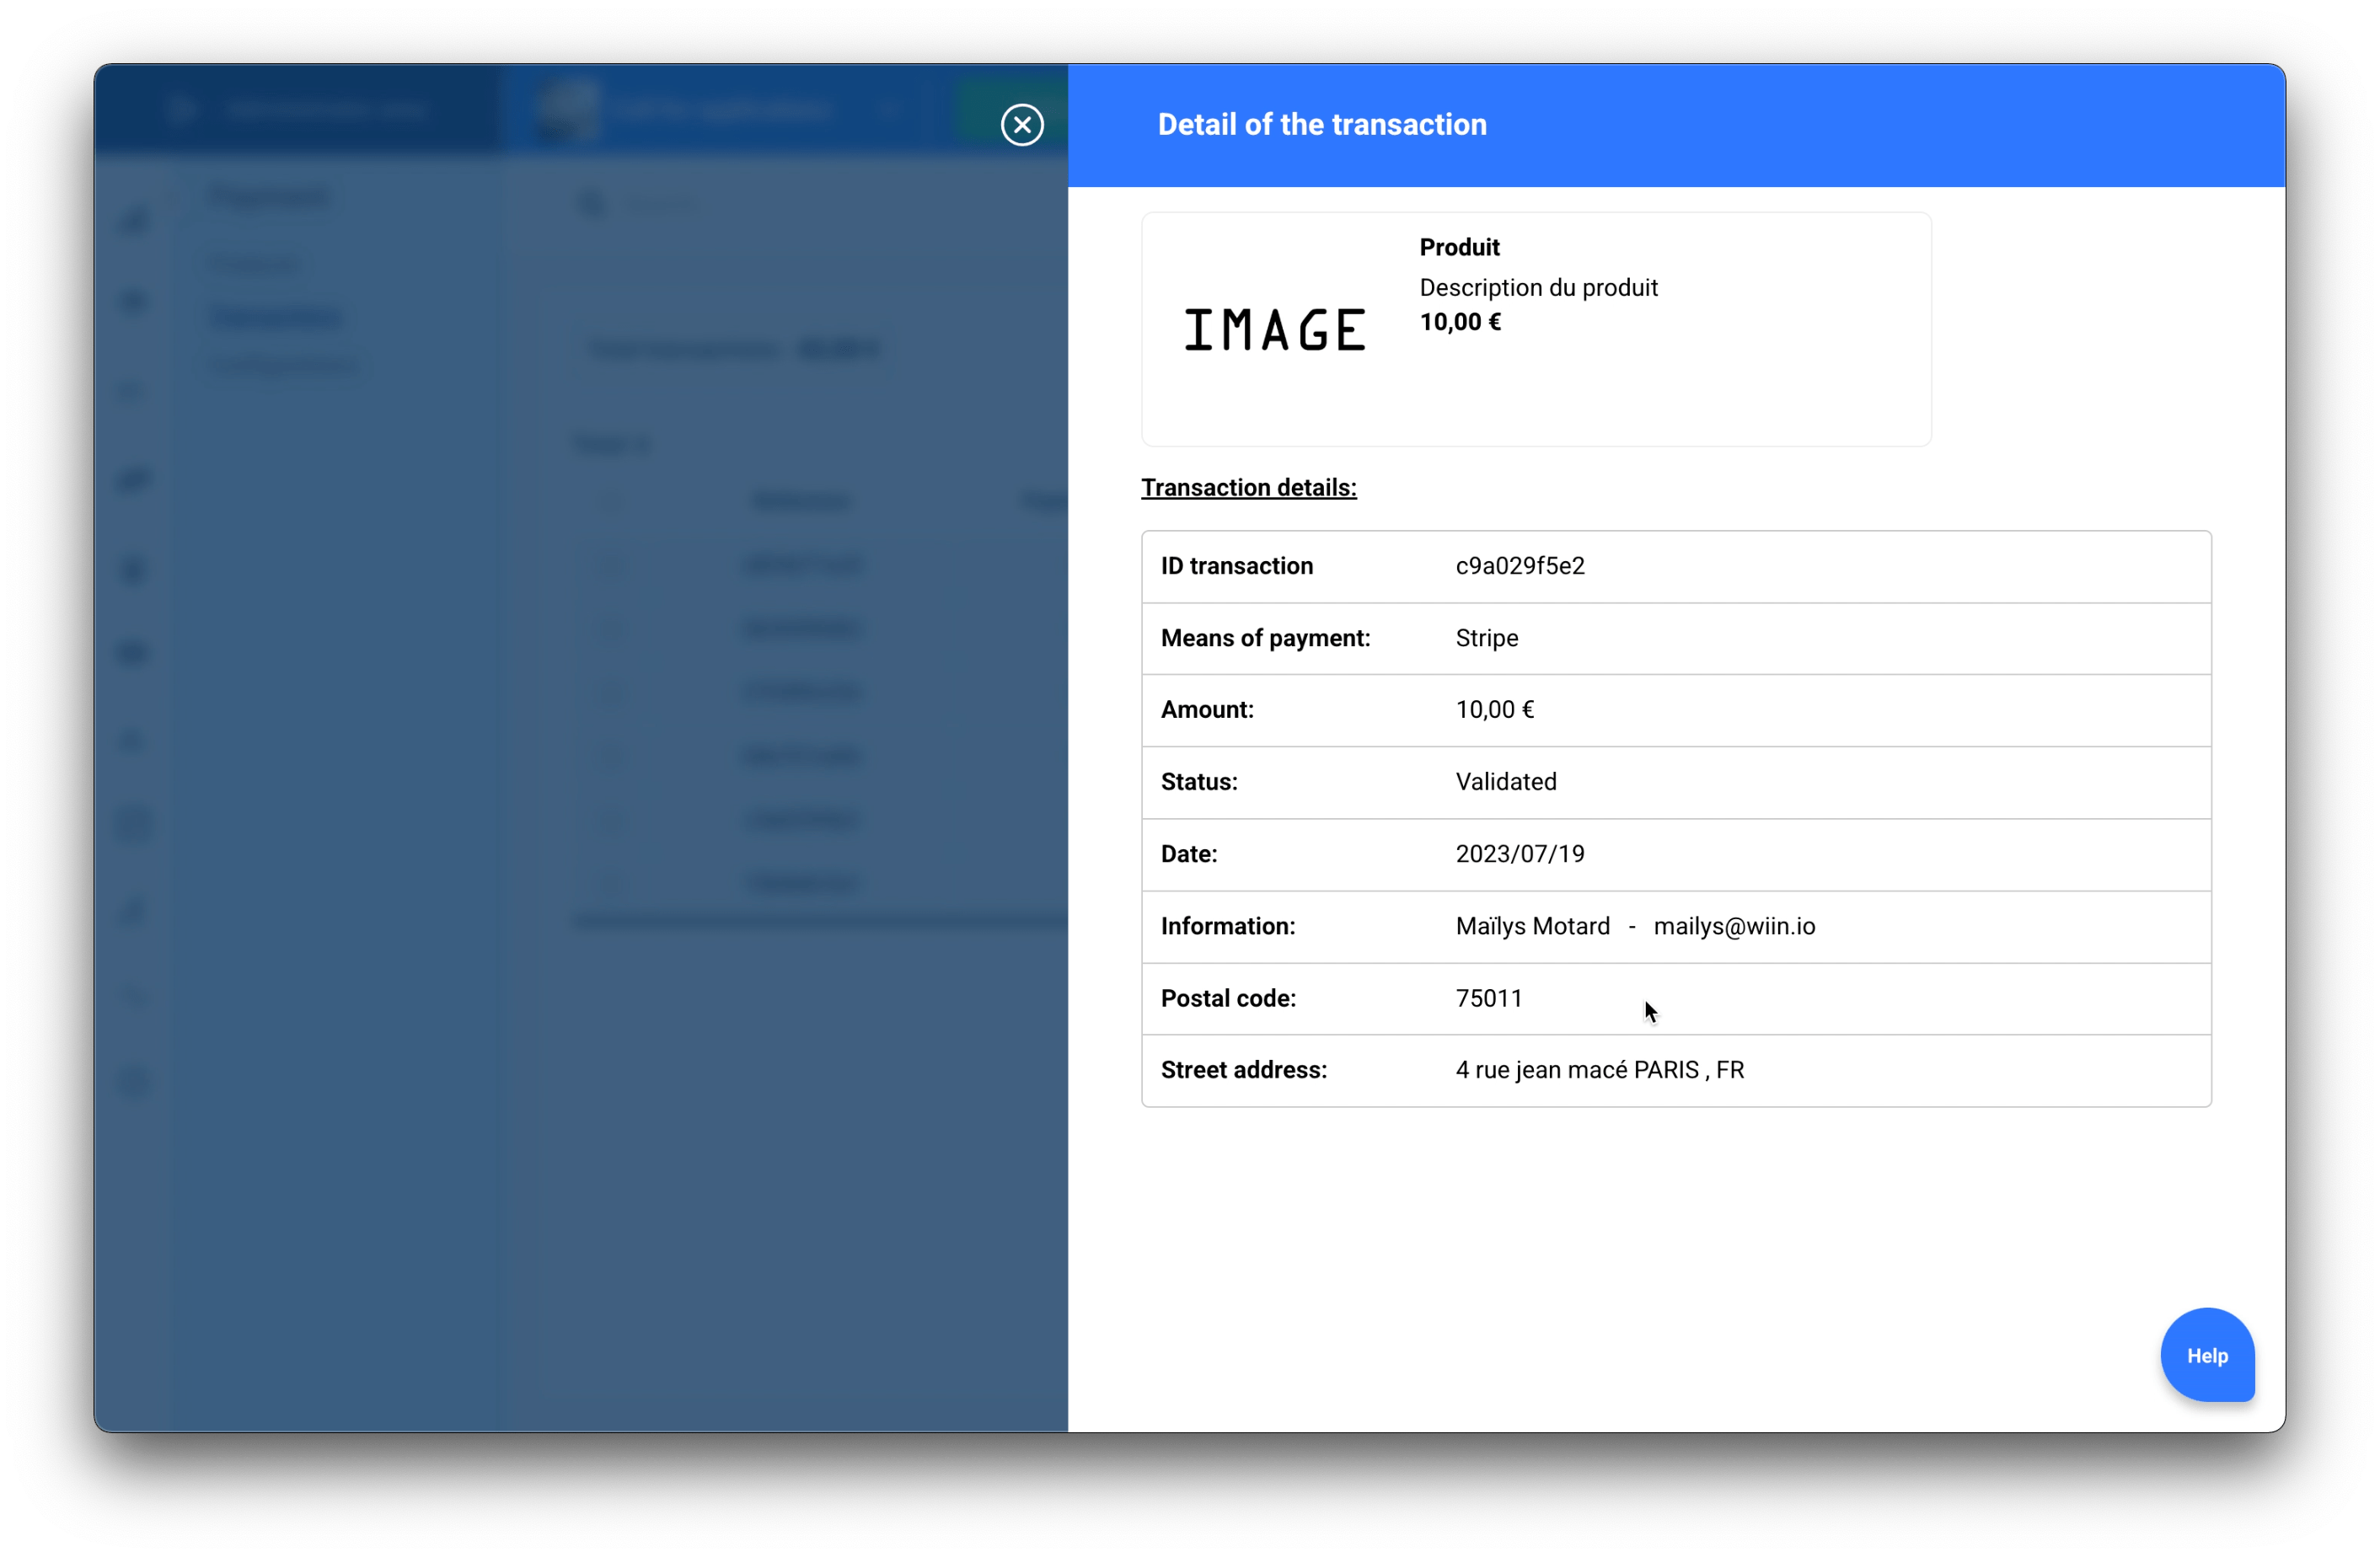The width and height of the screenshot is (2380, 1557).
Task: Click the settings icon in the lower sidebar rail
Action: pos(134,996)
